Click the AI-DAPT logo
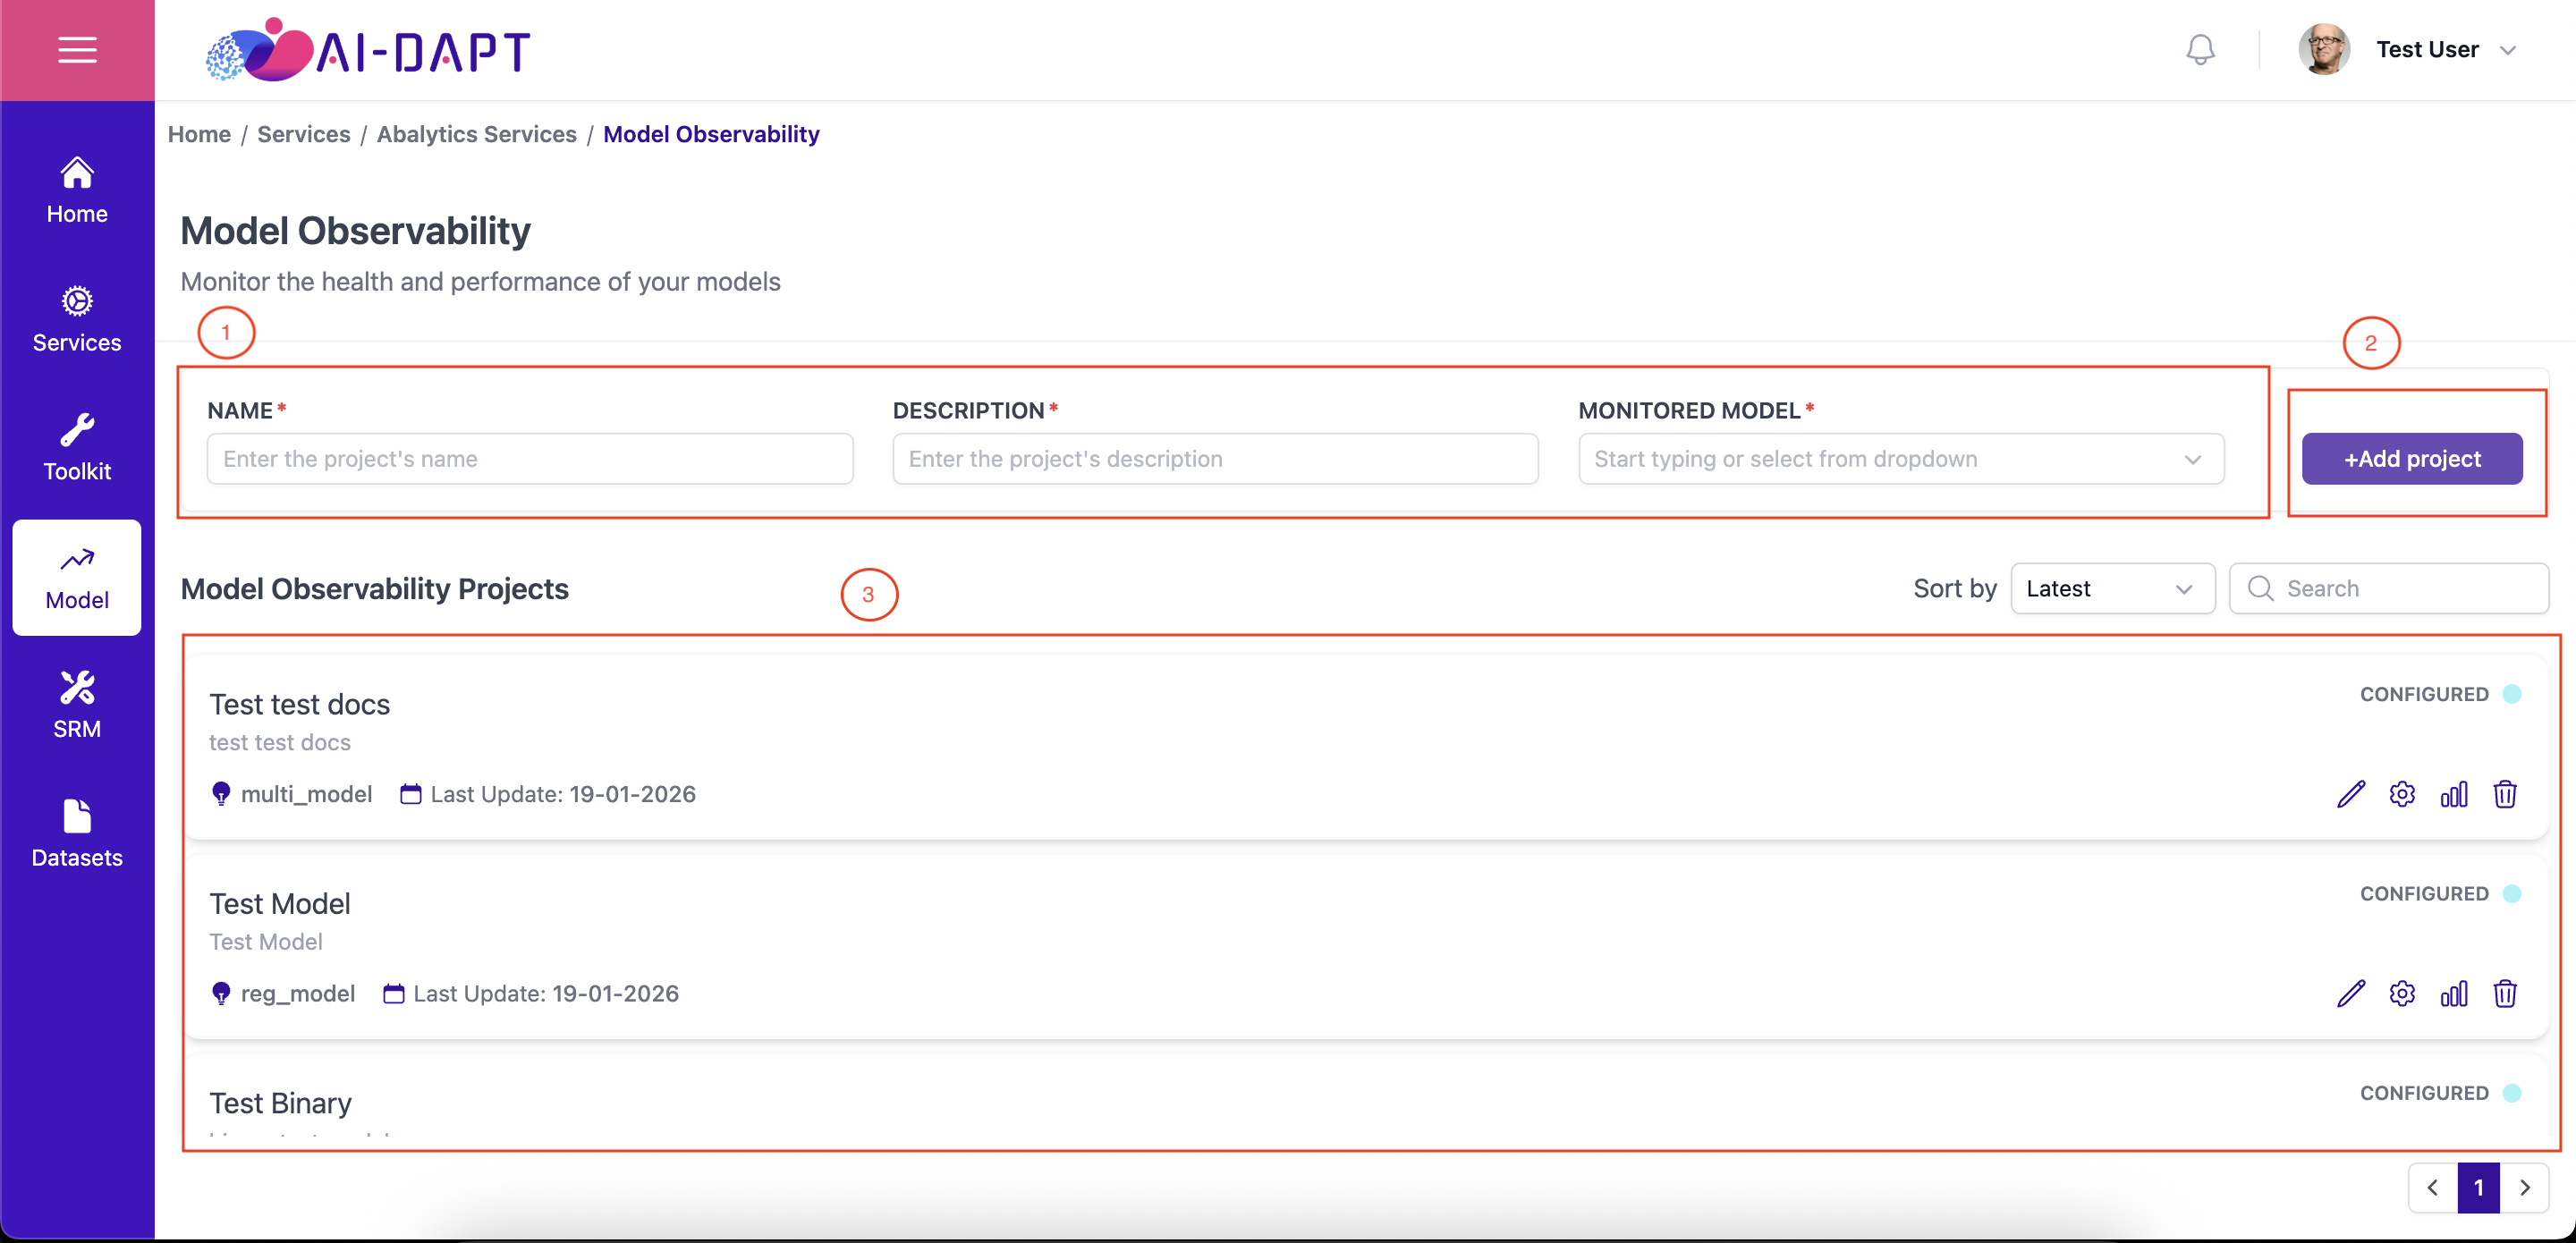 pos(368,50)
